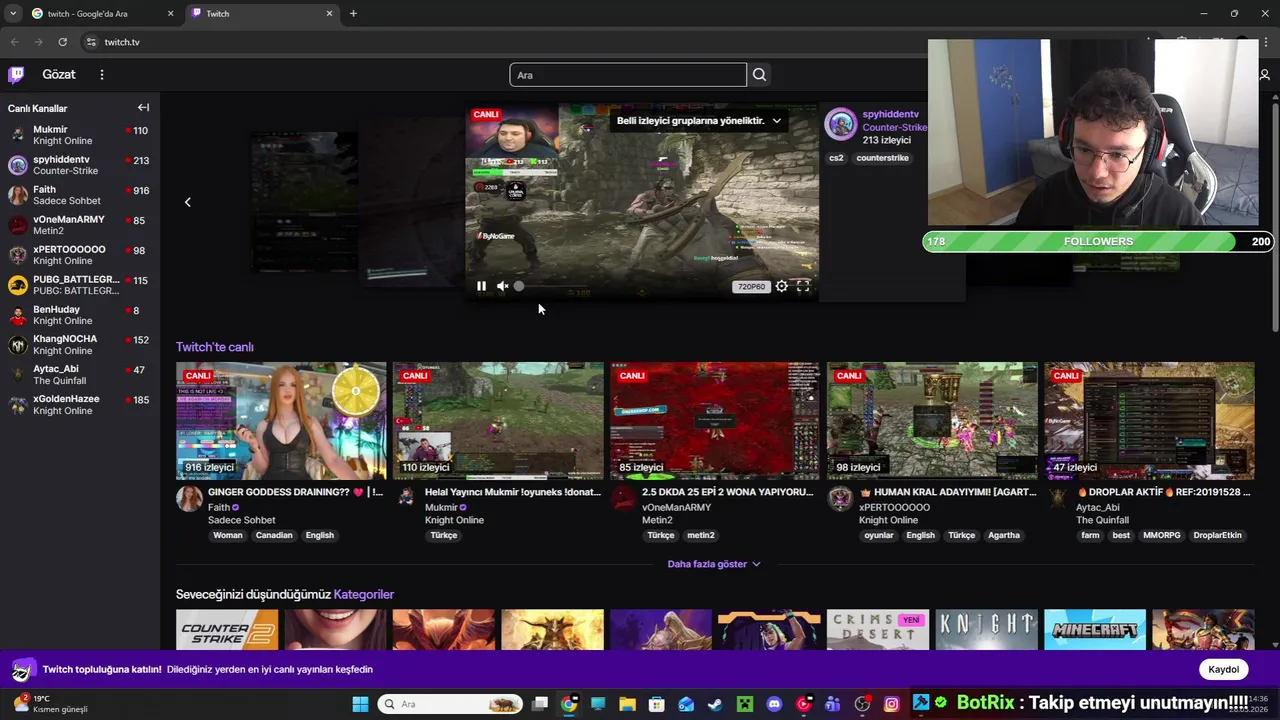The image size is (1280, 720).
Task: Open Steam from the taskbar
Action: point(715,704)
